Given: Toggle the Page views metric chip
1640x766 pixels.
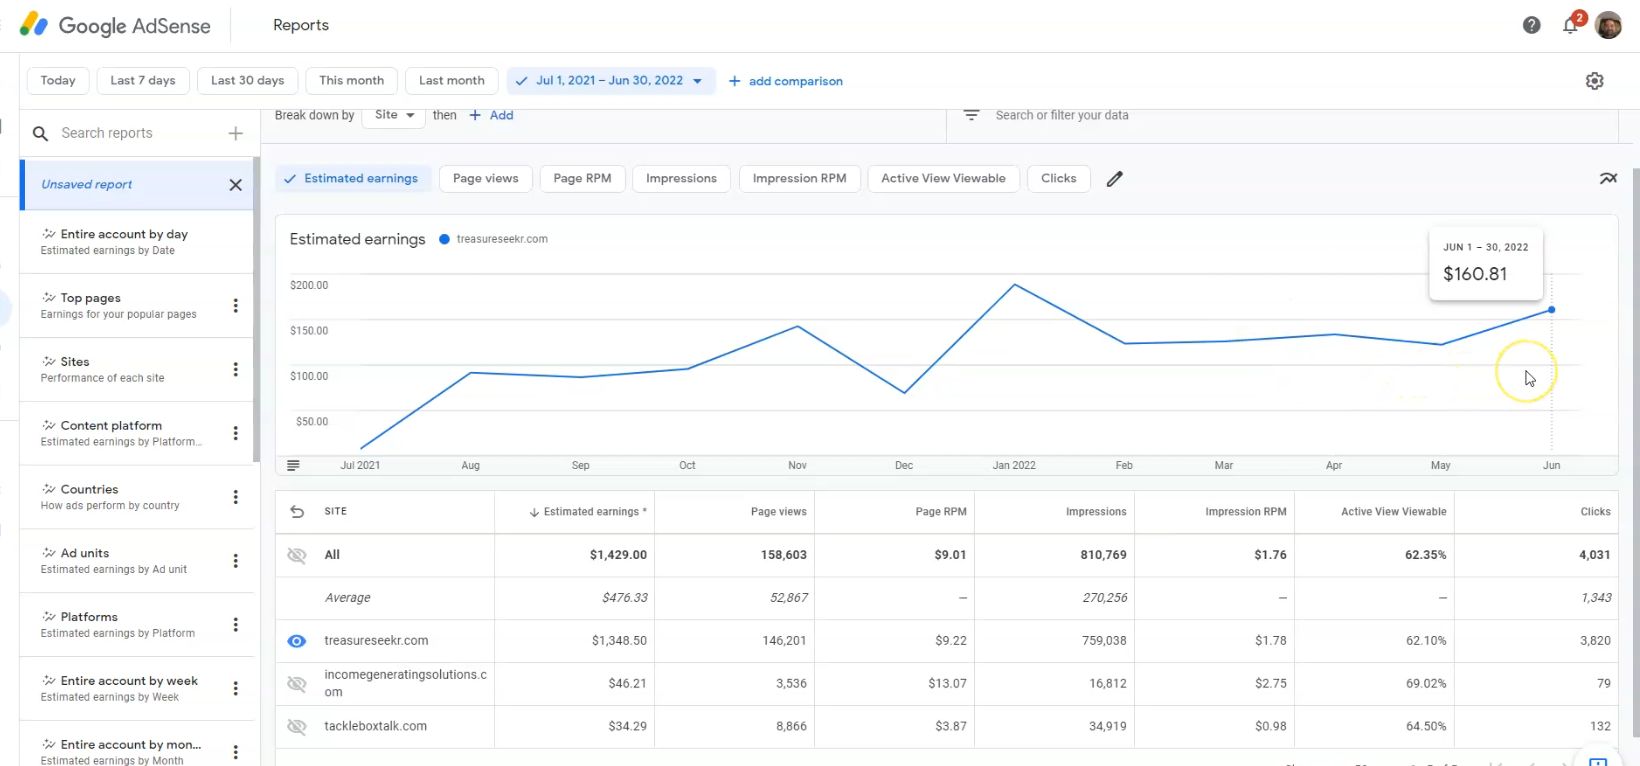Looking at the screenshot, I should [x=486, y=179].
